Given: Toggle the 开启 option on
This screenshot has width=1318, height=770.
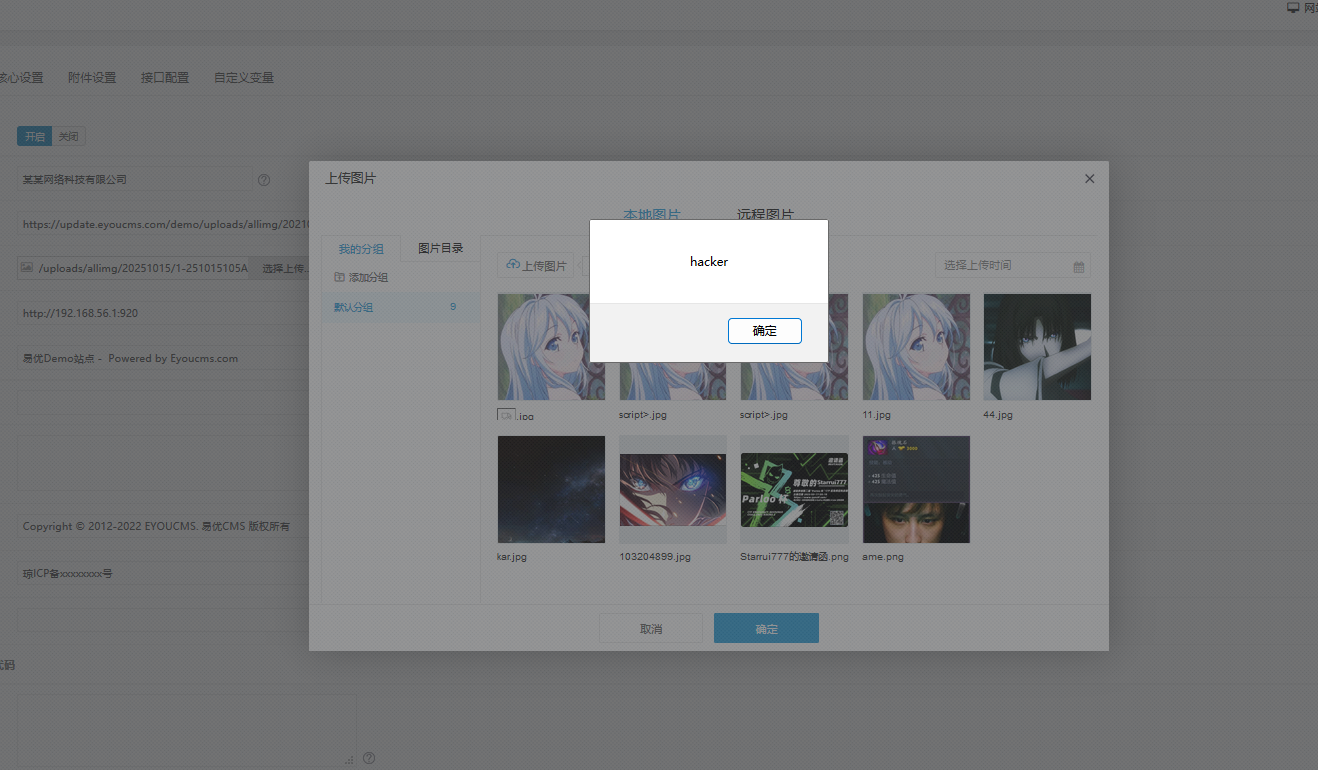Looking at the screenshot, I should coord(35,137).
